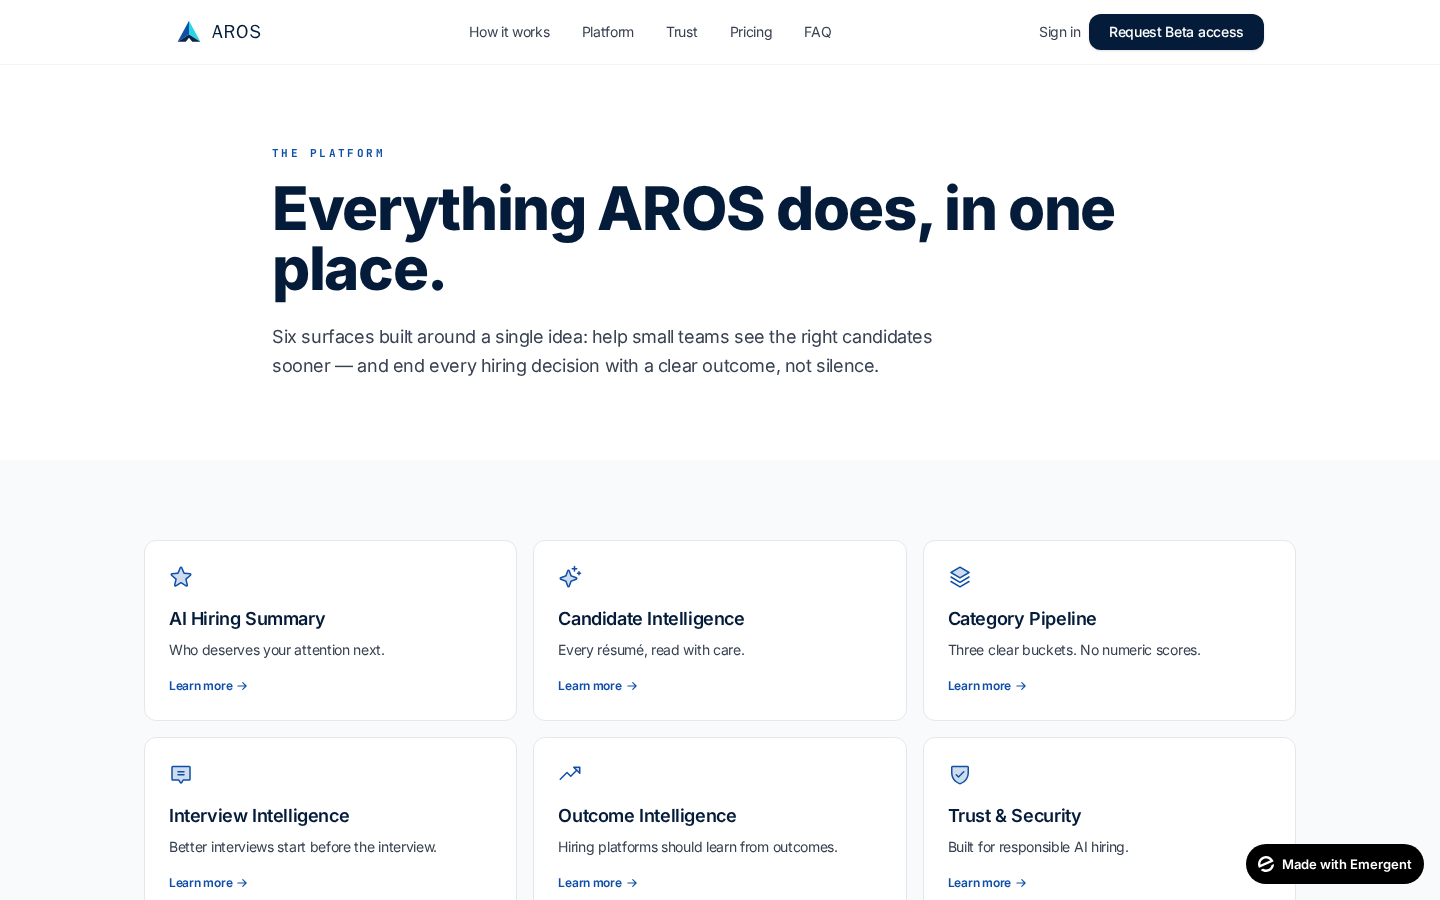Click Learn more under Interview Intelligence
This screenshot has width=1440, height=900.
pos(208,883)
